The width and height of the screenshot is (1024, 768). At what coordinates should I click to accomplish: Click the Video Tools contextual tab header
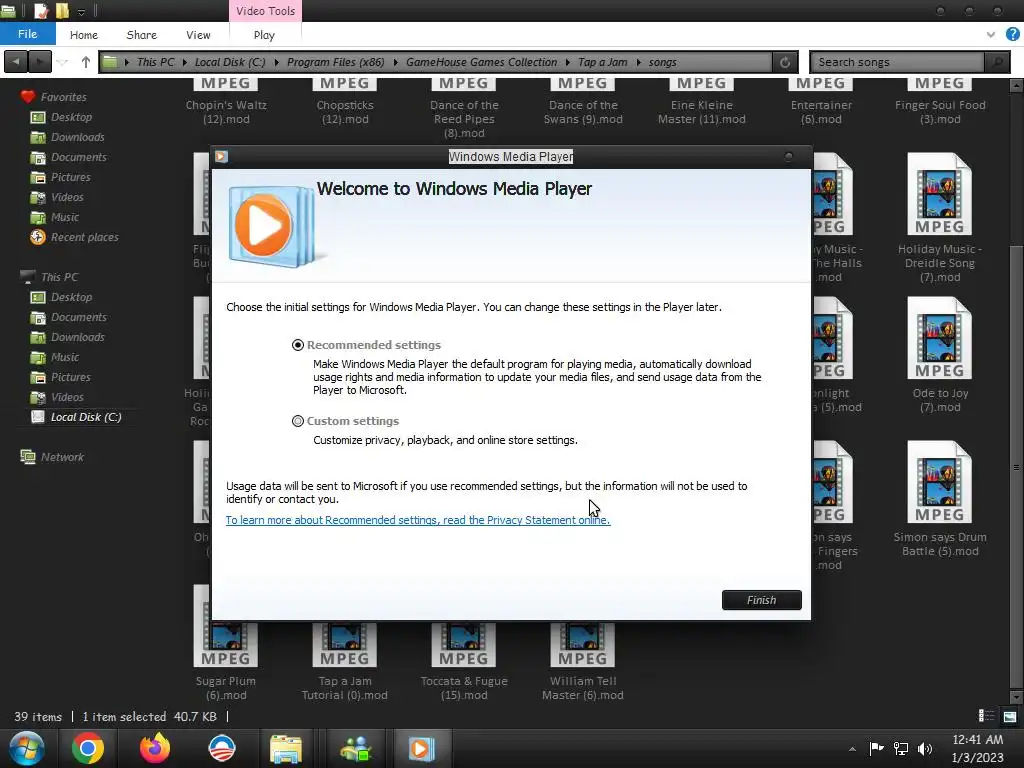click(265, 11)
